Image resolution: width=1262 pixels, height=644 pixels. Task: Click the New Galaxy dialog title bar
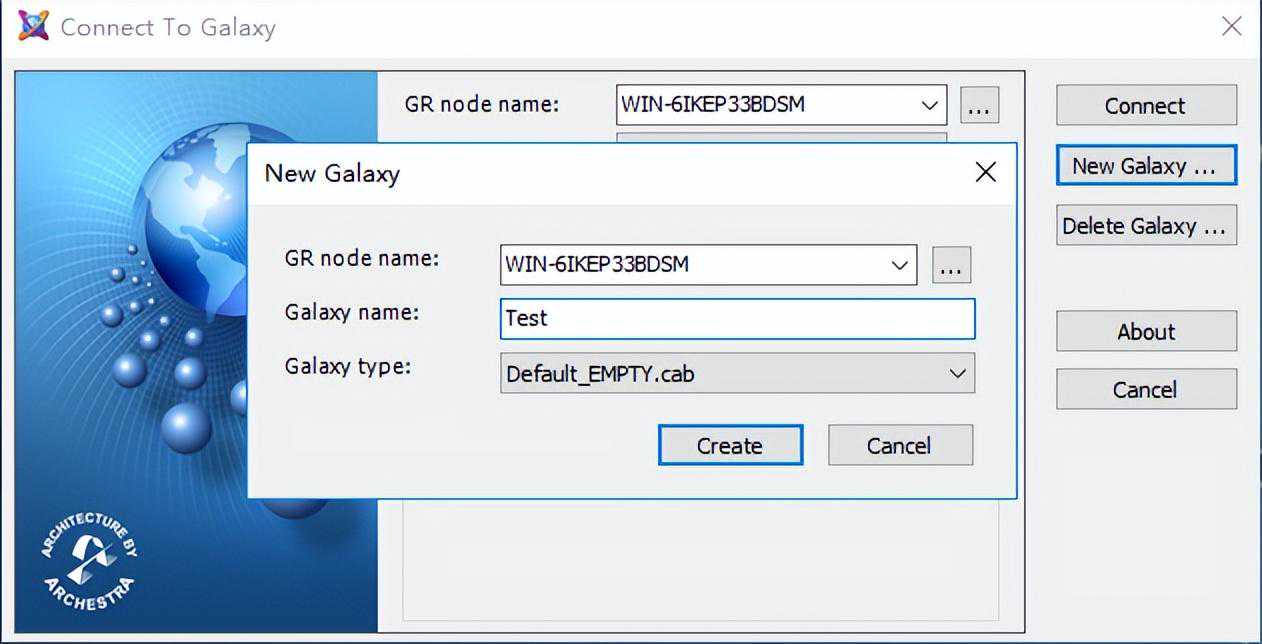tap(600, 173)
